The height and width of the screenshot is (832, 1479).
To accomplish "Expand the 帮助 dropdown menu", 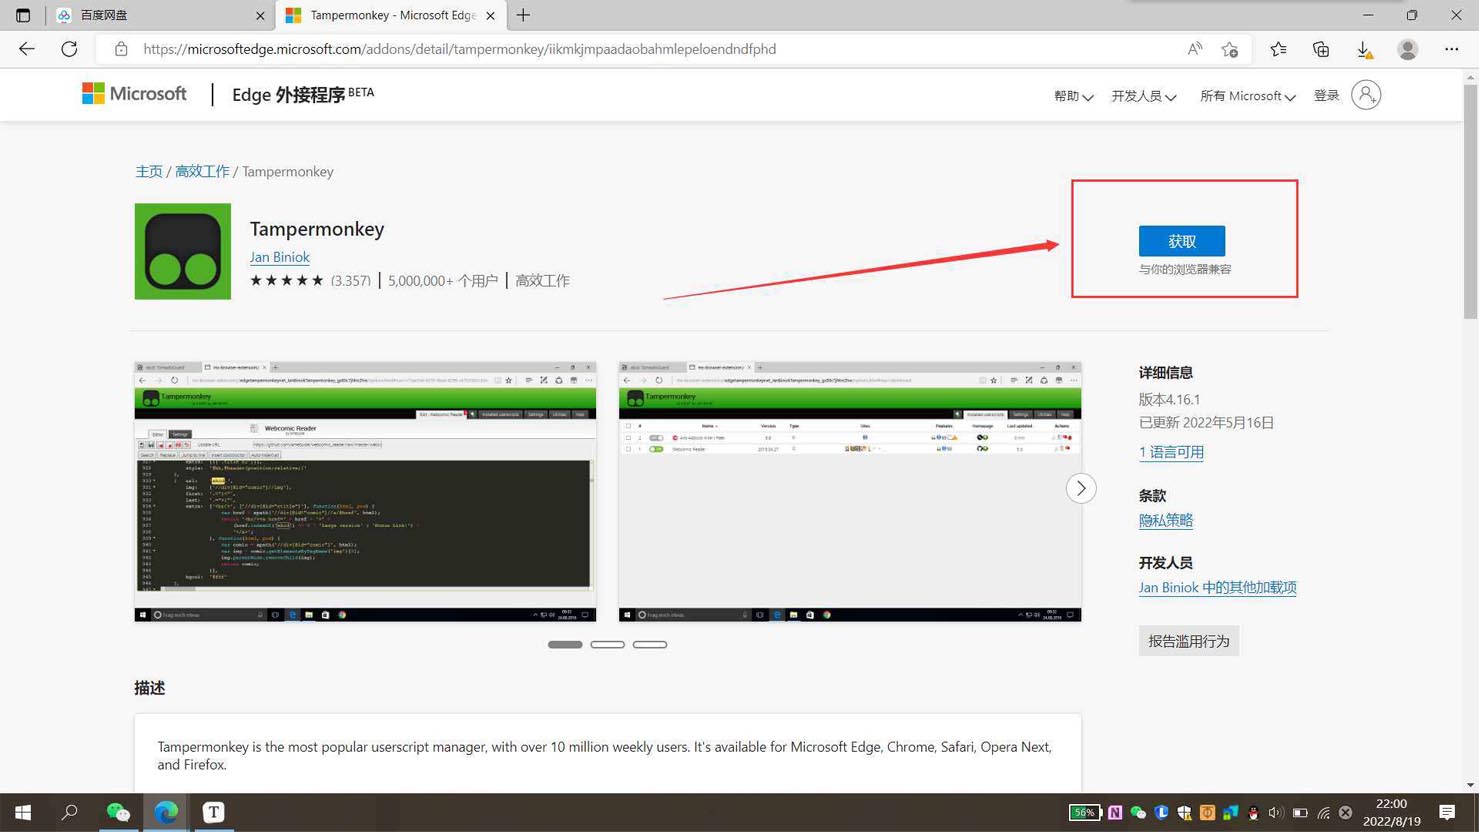I will 1073,96.
